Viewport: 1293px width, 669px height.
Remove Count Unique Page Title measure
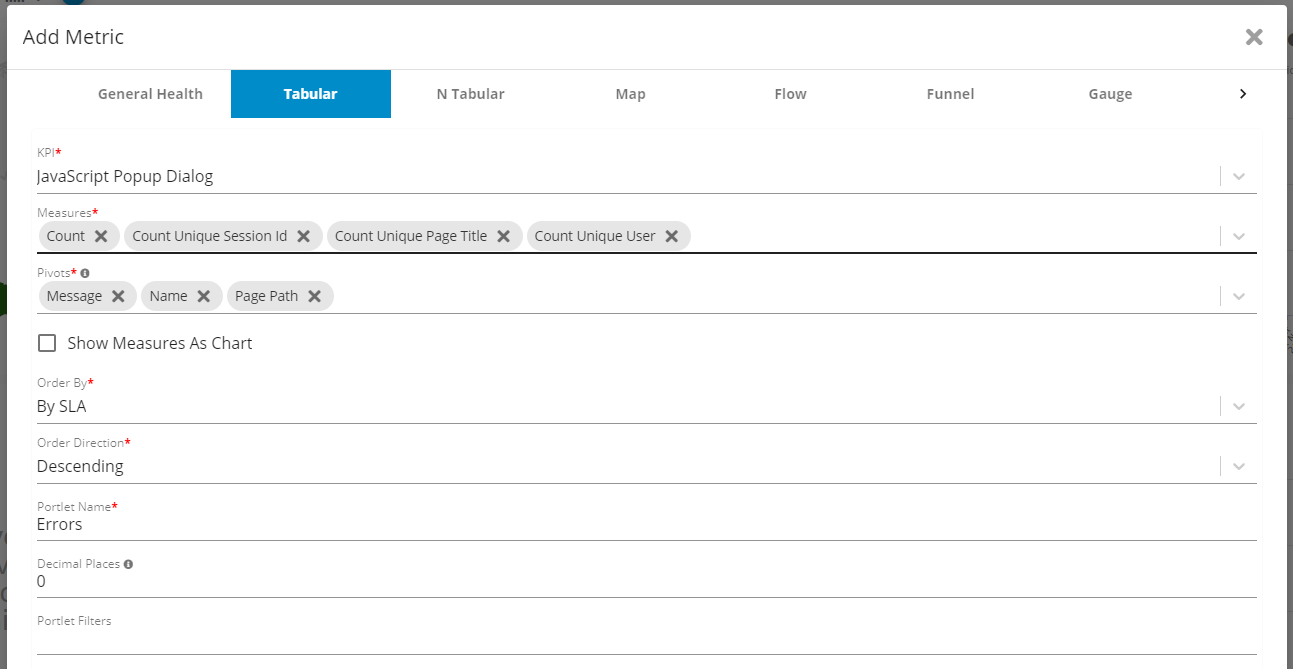(504, 236)
